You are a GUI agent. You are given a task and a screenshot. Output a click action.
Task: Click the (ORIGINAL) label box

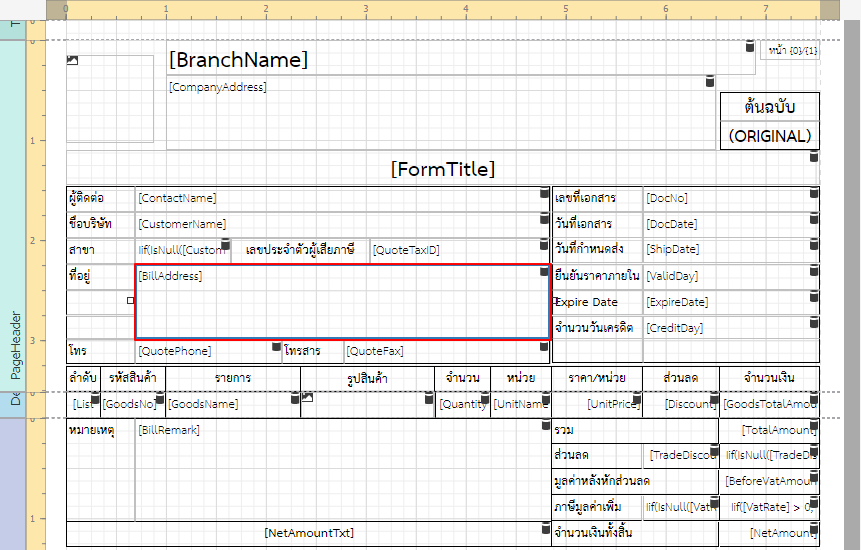click(x=769, y=136)
